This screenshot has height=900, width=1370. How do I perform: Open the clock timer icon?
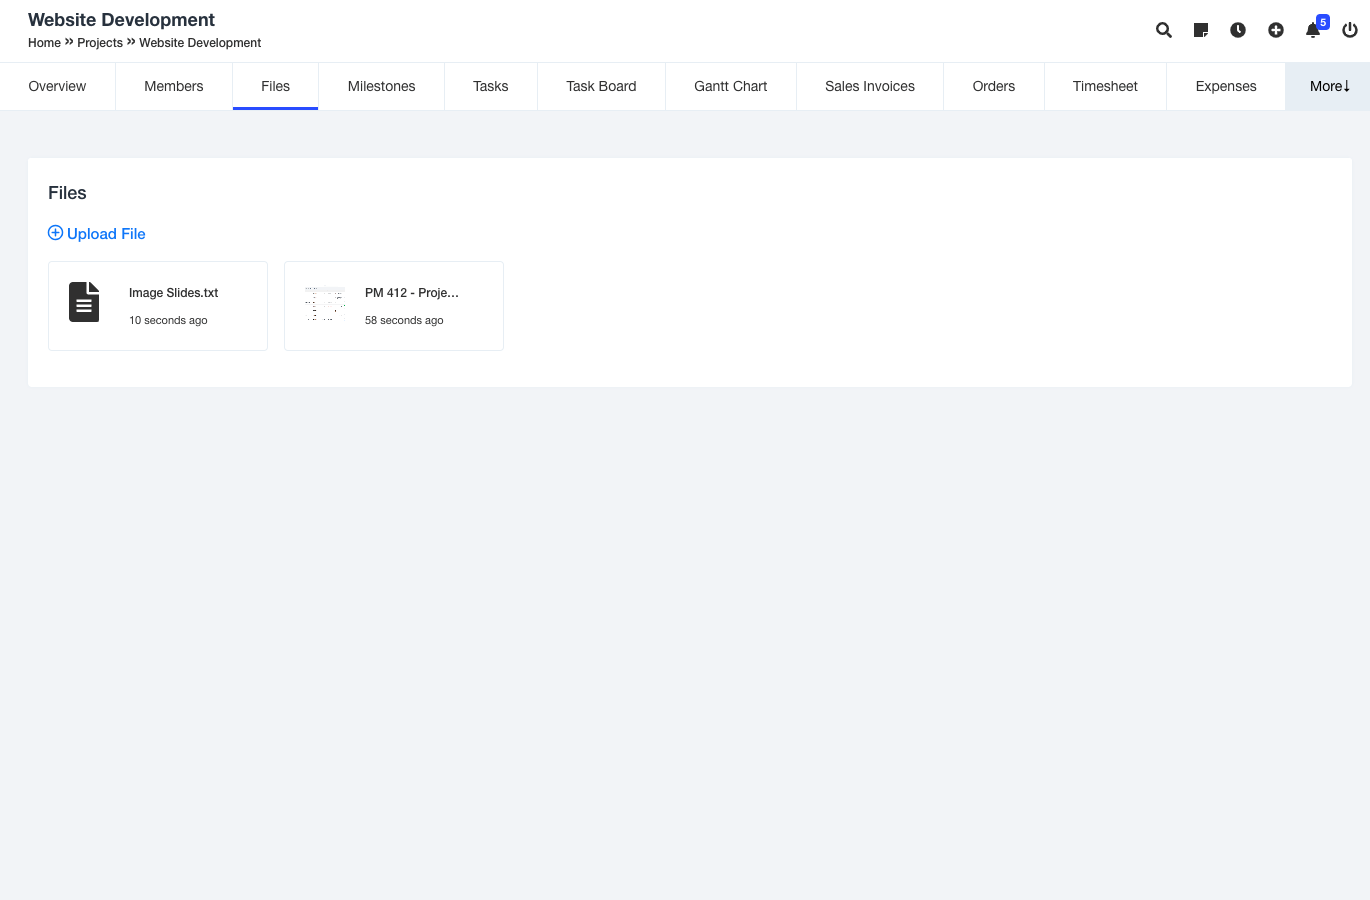(1238, 30)
